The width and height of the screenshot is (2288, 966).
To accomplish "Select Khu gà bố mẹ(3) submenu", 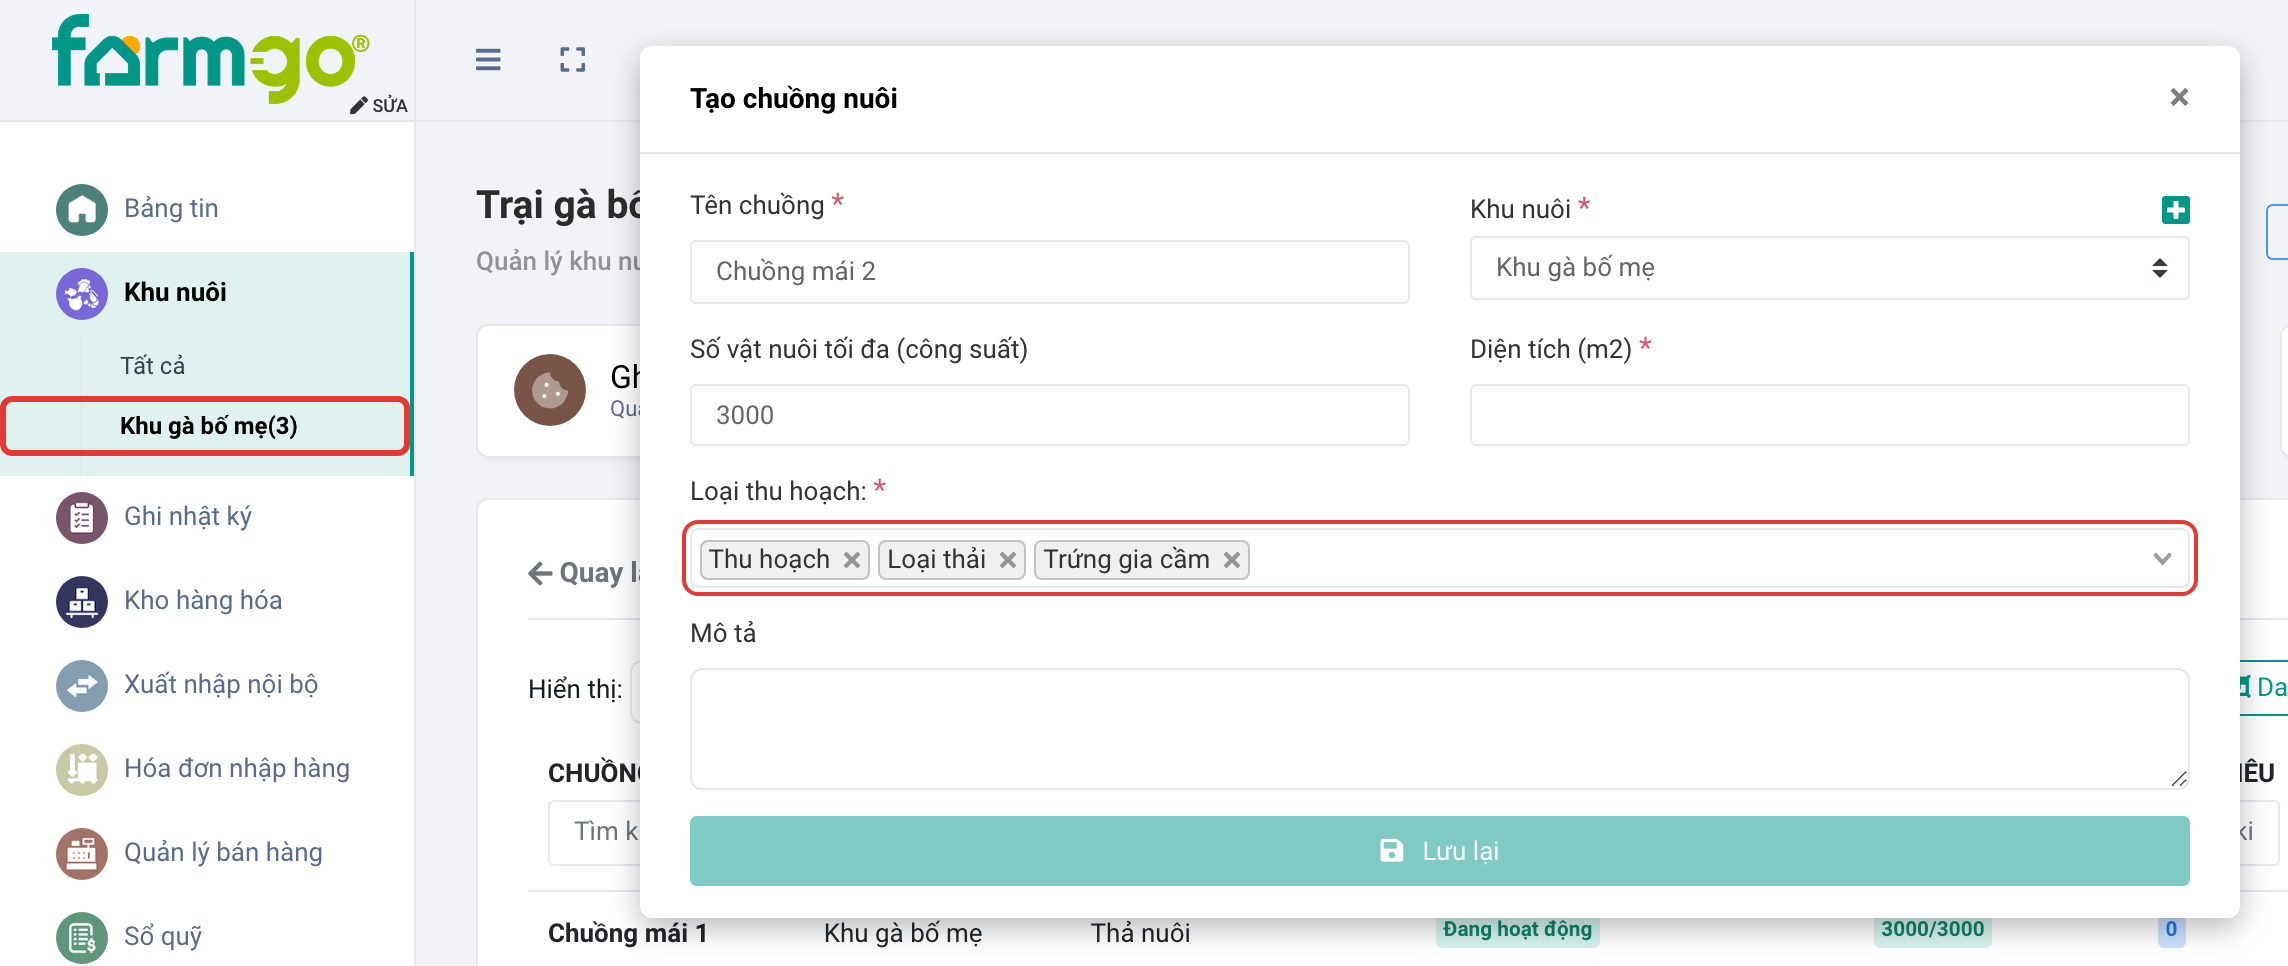I will (x=208, y=426).
